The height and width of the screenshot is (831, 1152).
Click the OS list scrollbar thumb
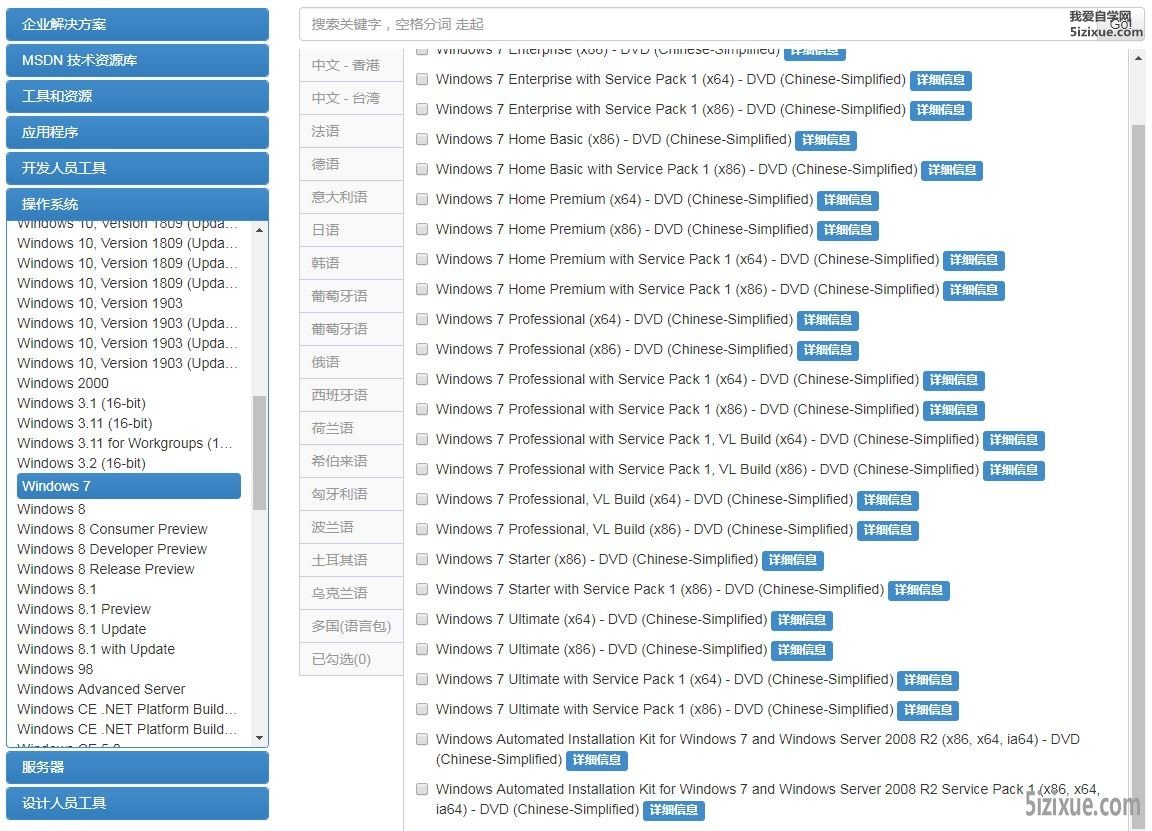pos(259,453)
